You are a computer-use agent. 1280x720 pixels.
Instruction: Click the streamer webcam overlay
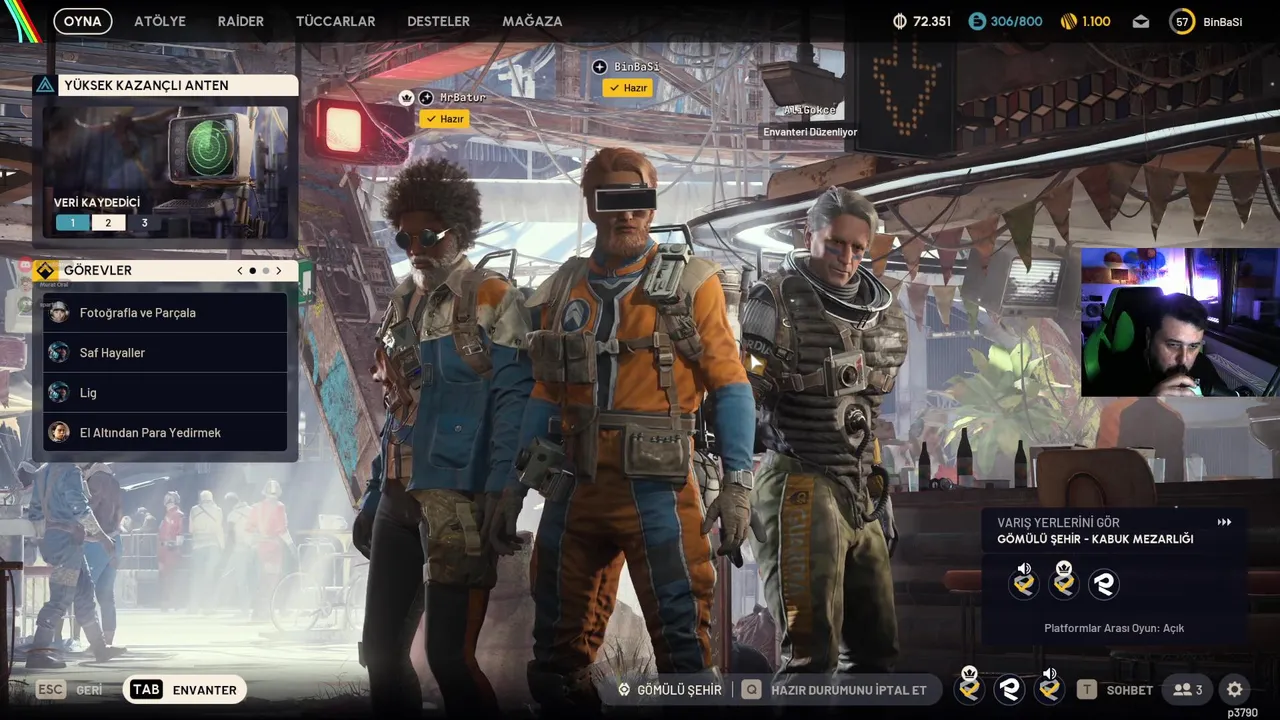1180,322
